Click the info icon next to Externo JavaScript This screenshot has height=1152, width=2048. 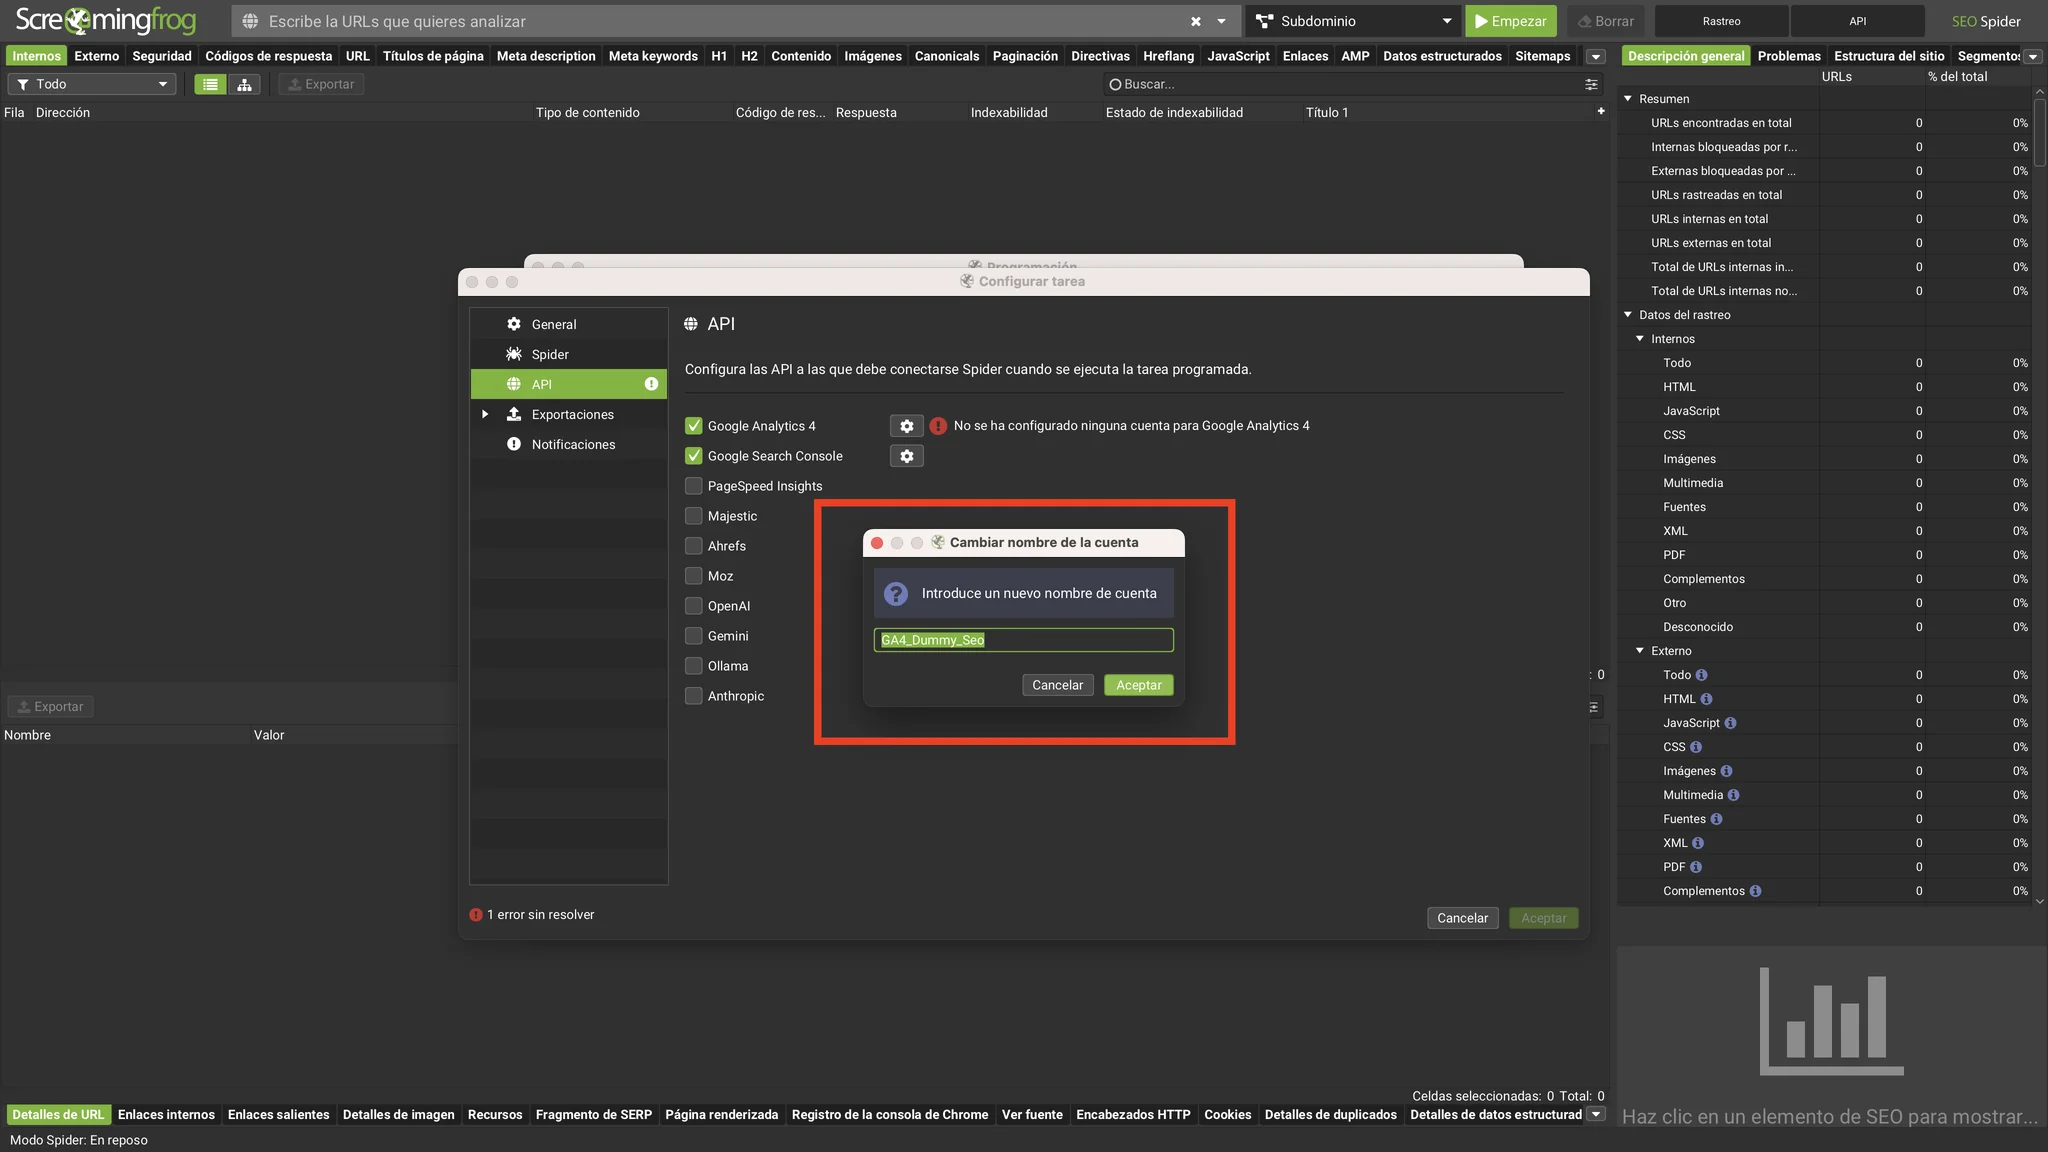(x=1730, y=723)
